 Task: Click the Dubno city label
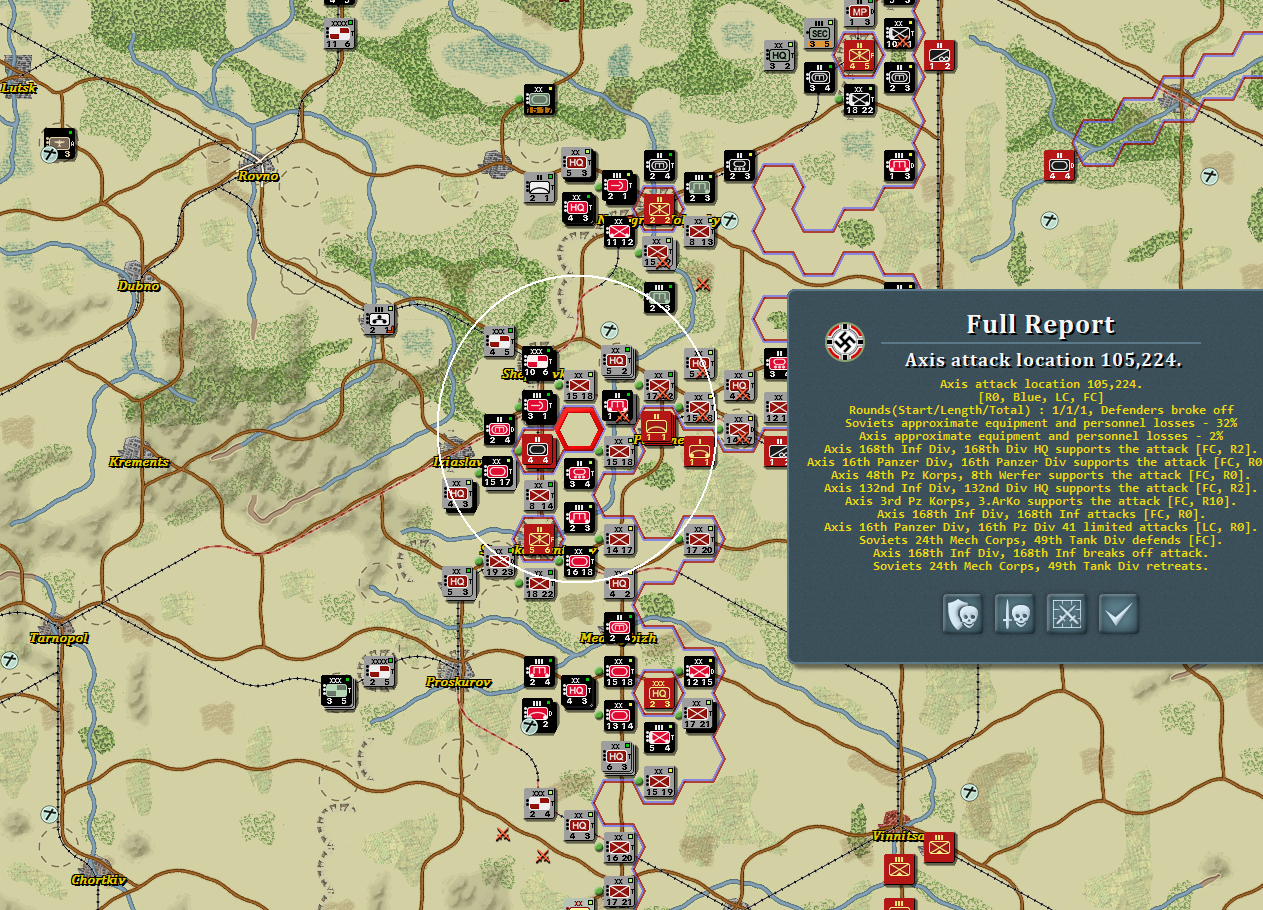tap(138, 286)
